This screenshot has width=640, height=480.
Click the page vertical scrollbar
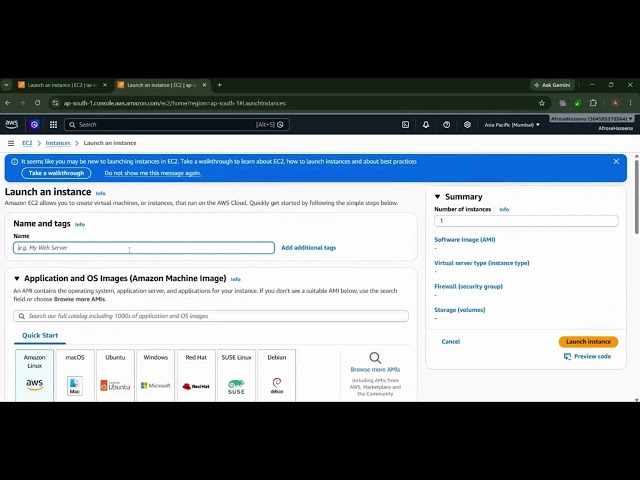click(636, 197)
